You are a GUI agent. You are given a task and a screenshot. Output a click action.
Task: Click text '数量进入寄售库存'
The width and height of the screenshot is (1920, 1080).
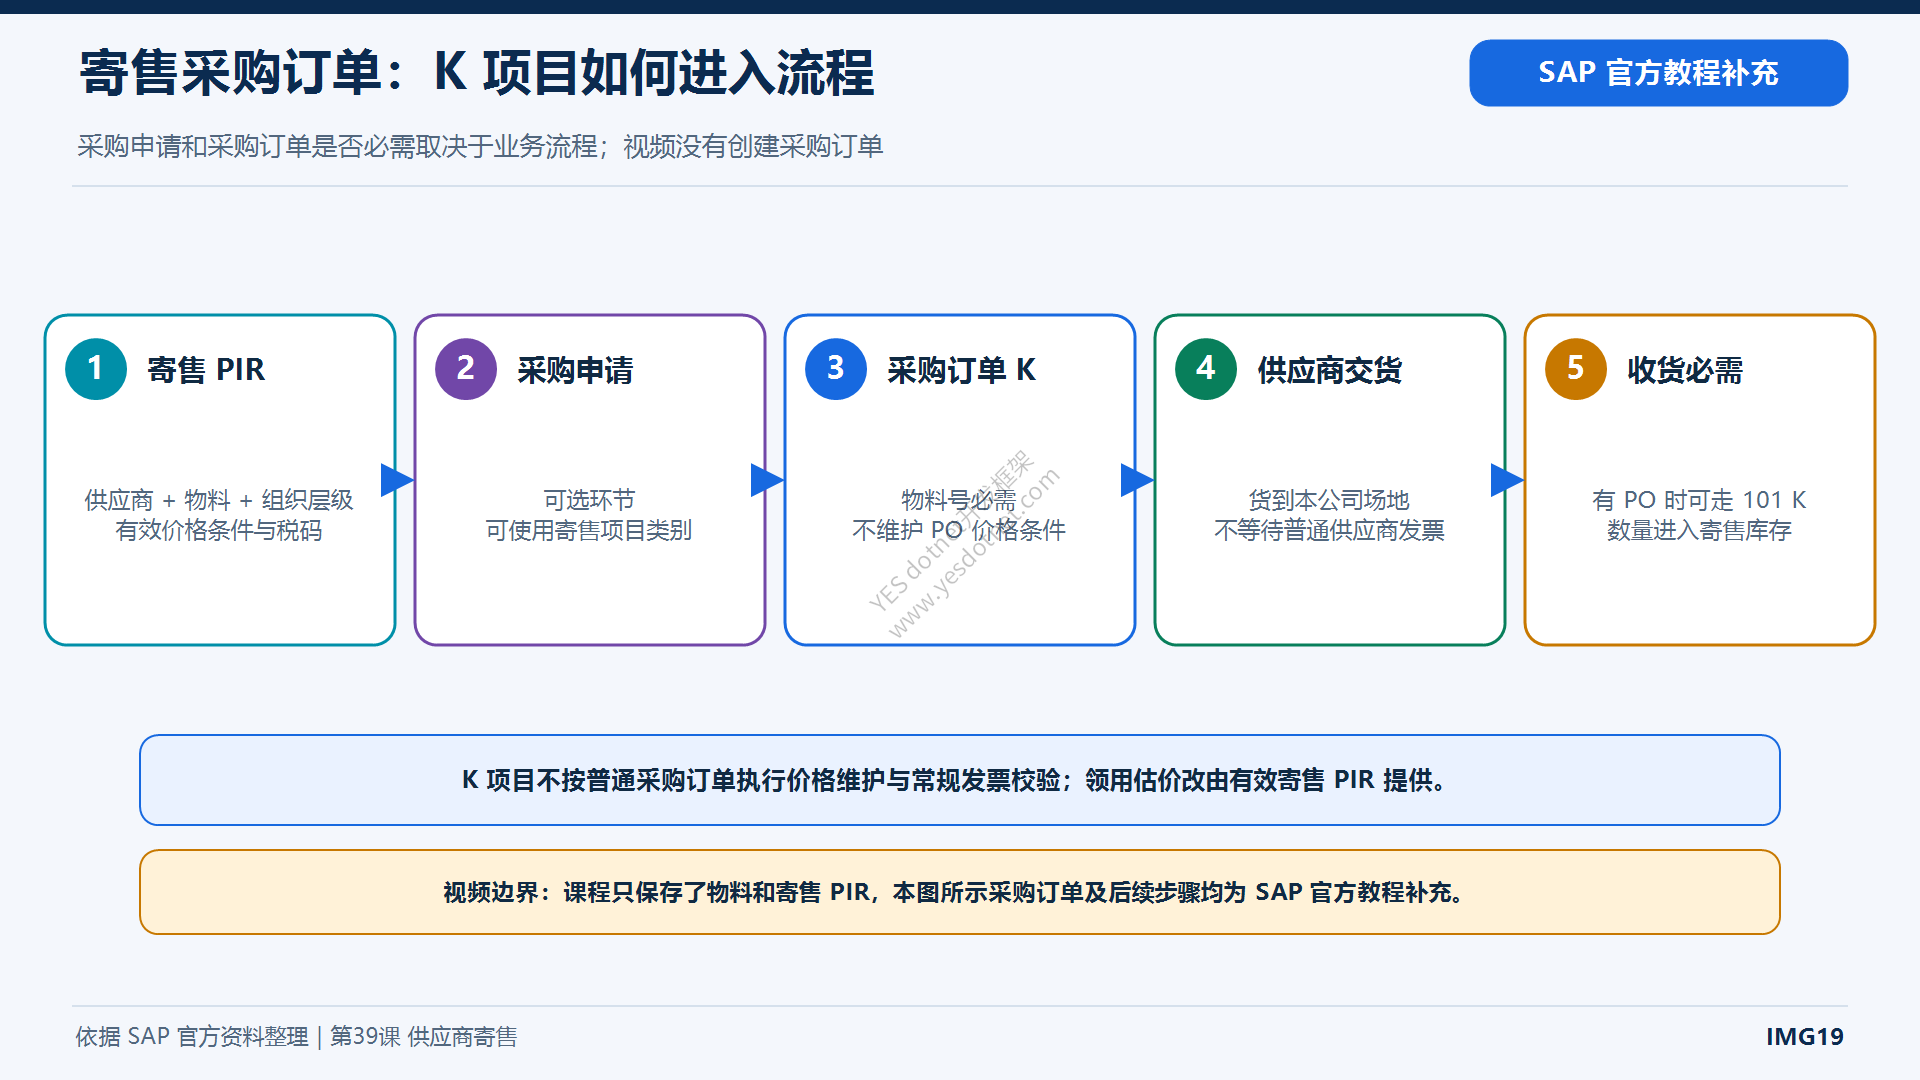coord(1699,530)
